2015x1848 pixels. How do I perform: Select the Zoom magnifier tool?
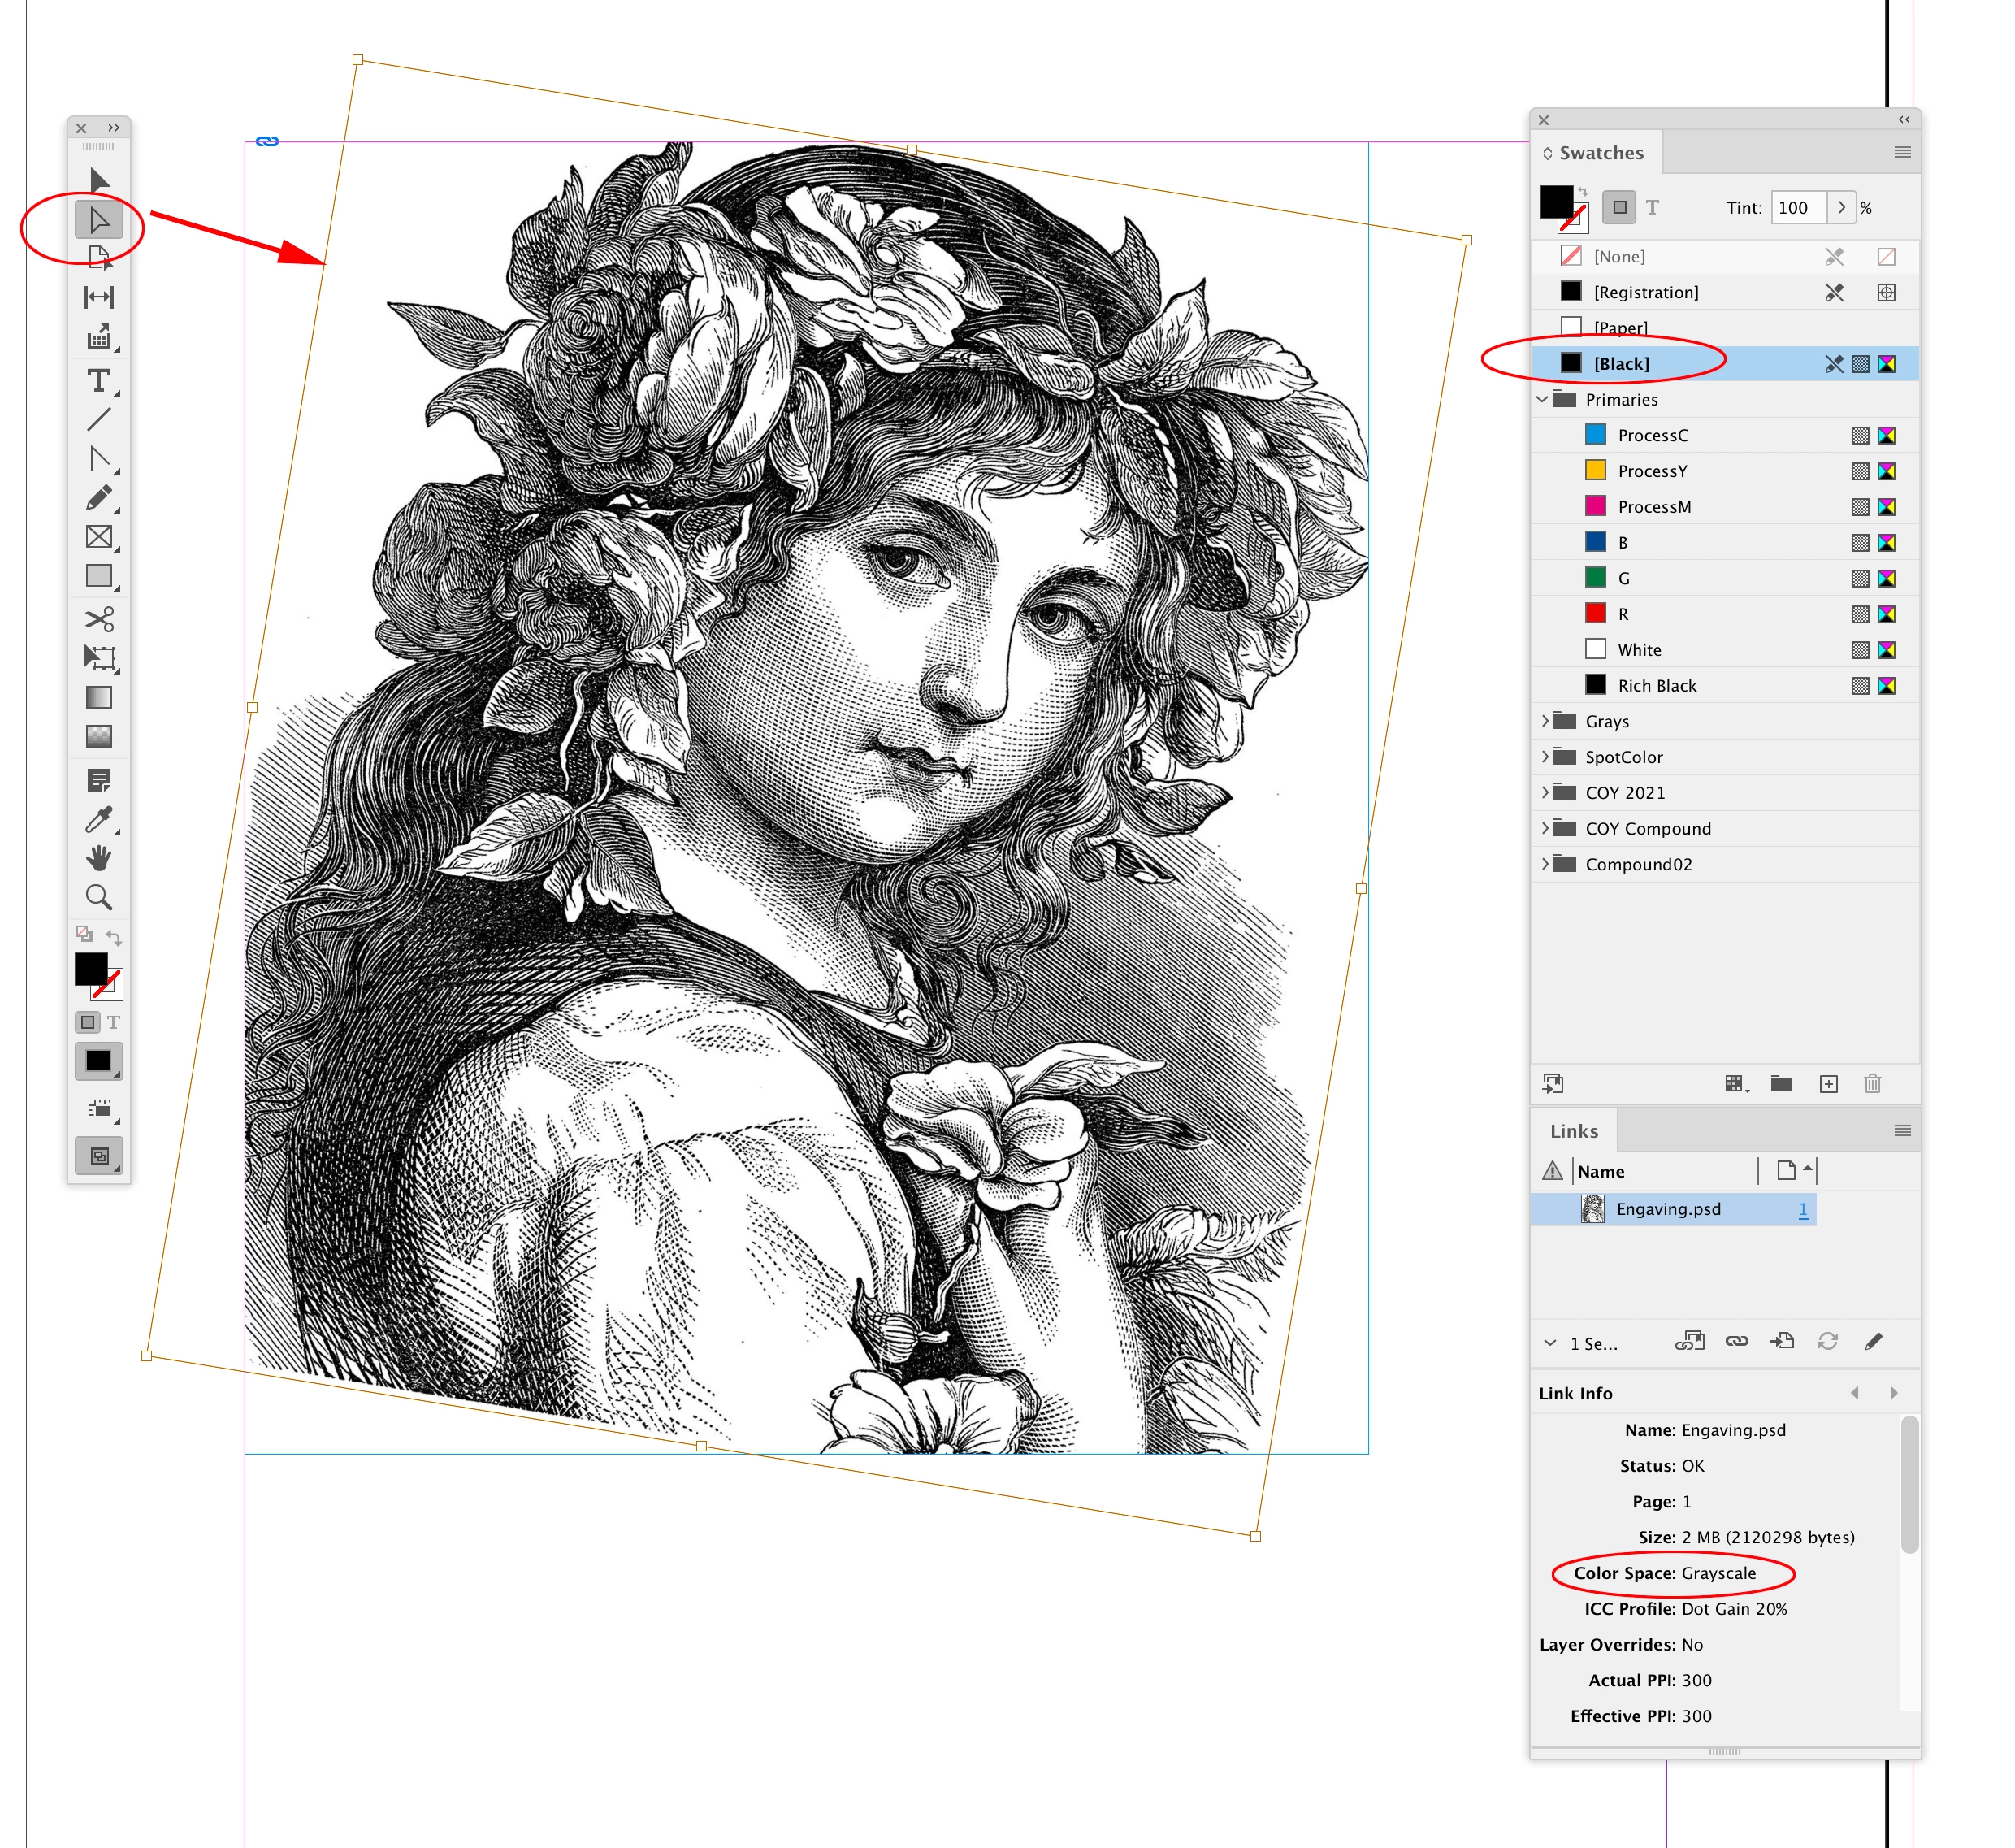[99, 897]
